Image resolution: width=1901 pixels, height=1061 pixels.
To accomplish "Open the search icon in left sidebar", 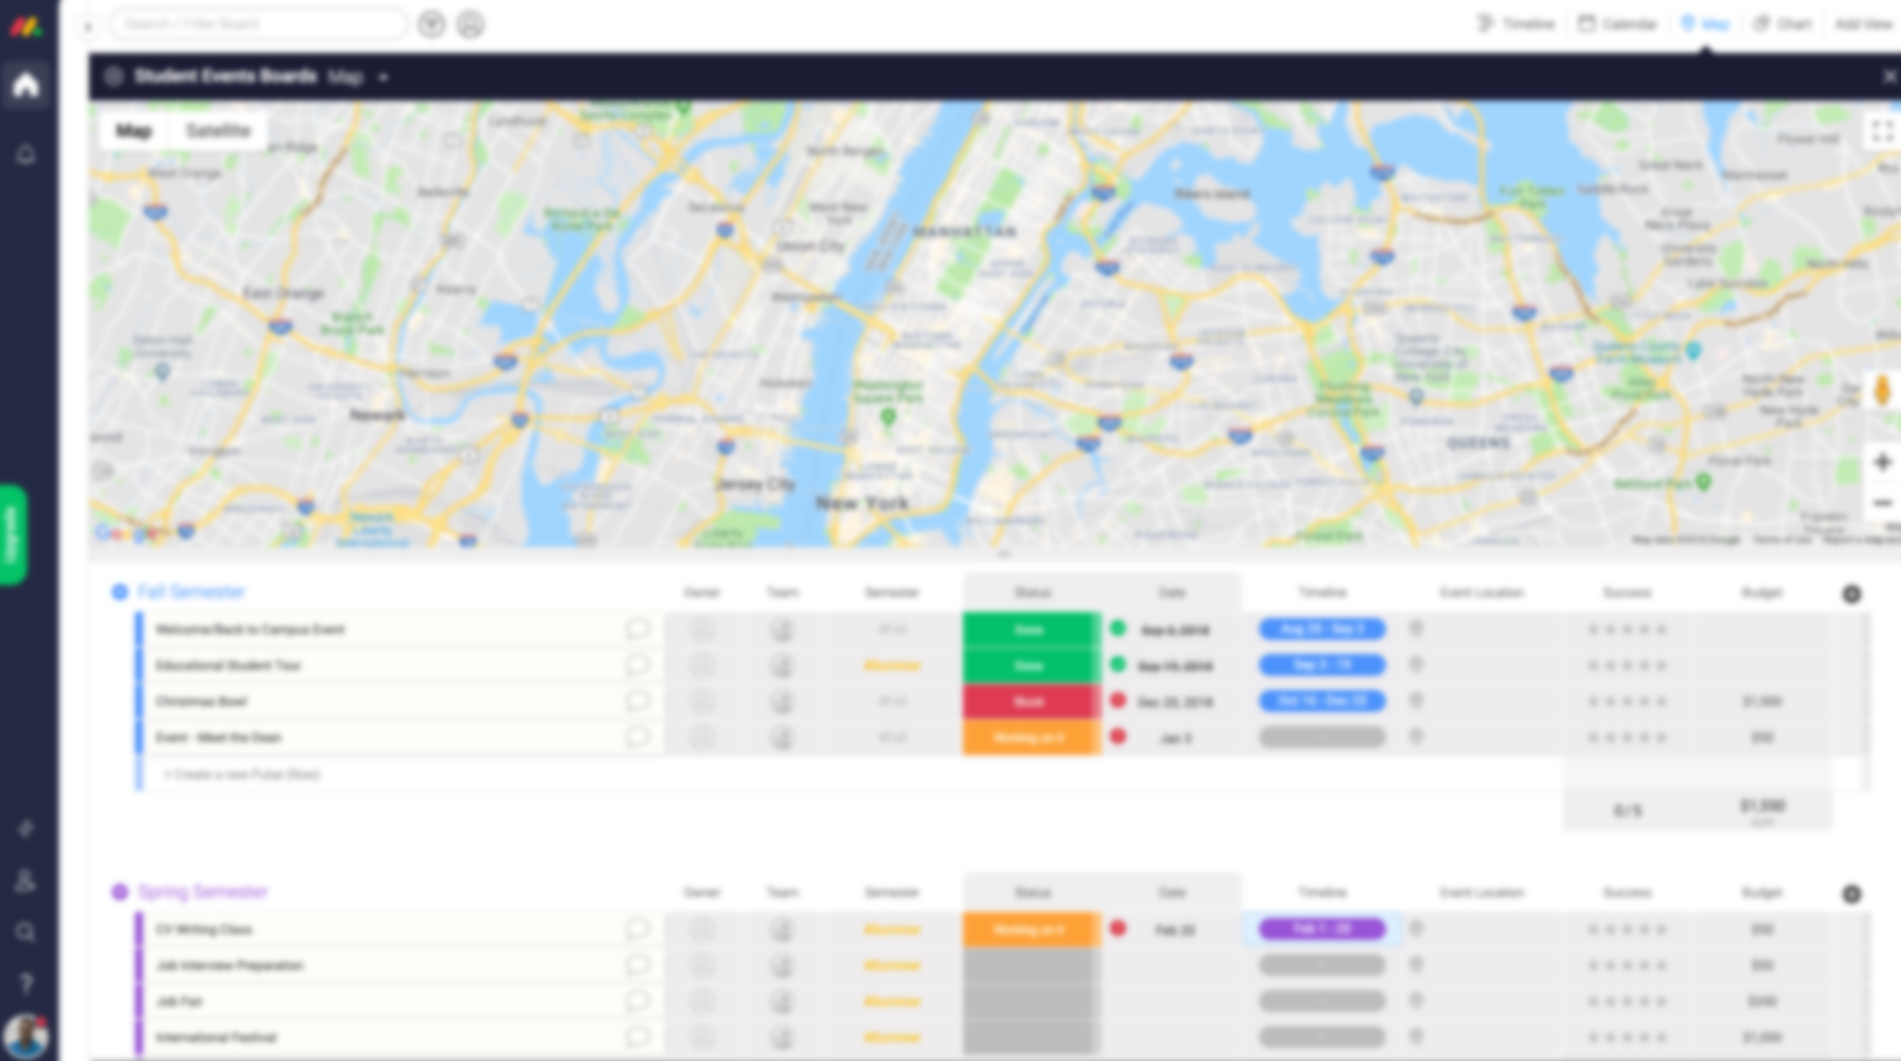I will pos(26,932).
